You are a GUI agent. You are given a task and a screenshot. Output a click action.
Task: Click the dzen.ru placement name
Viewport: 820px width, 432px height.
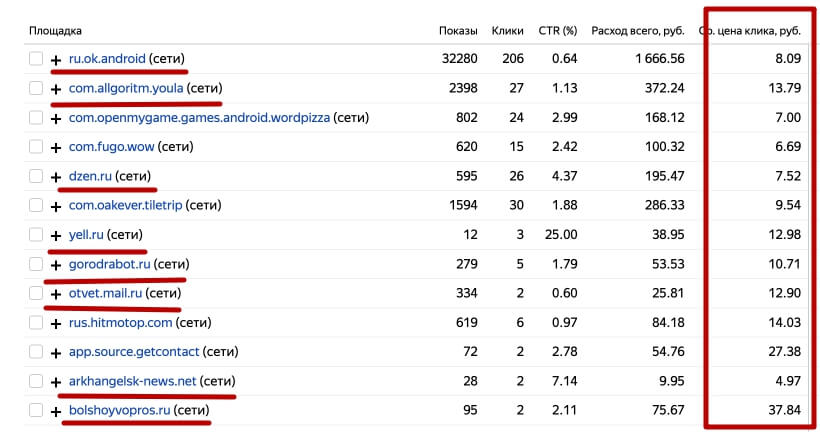(90, 176)
